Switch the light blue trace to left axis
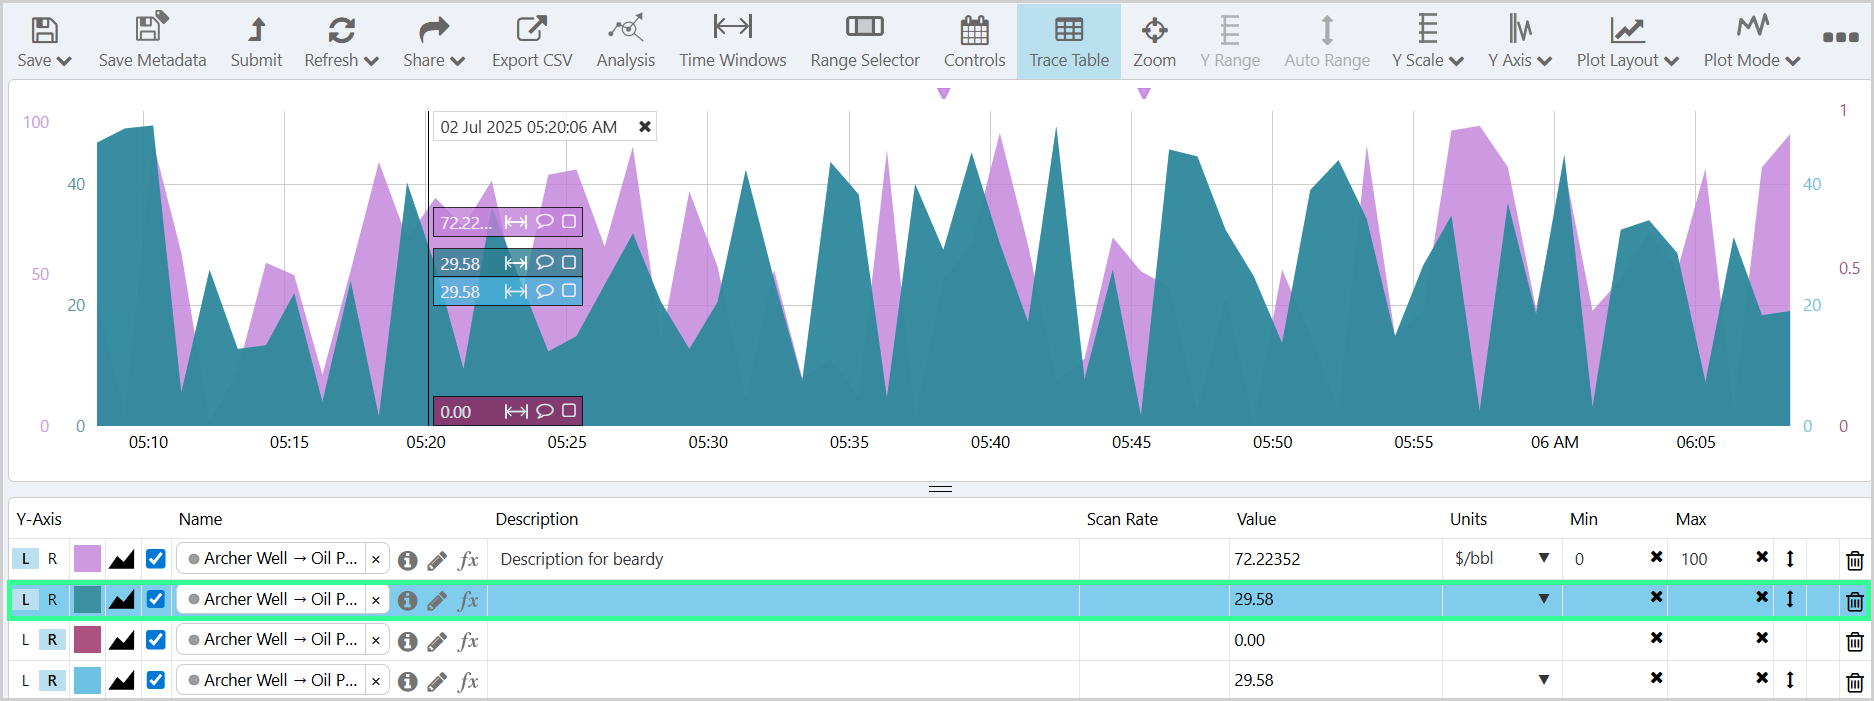The width and height of the screenshot is (1874, 701). point(26,681)
